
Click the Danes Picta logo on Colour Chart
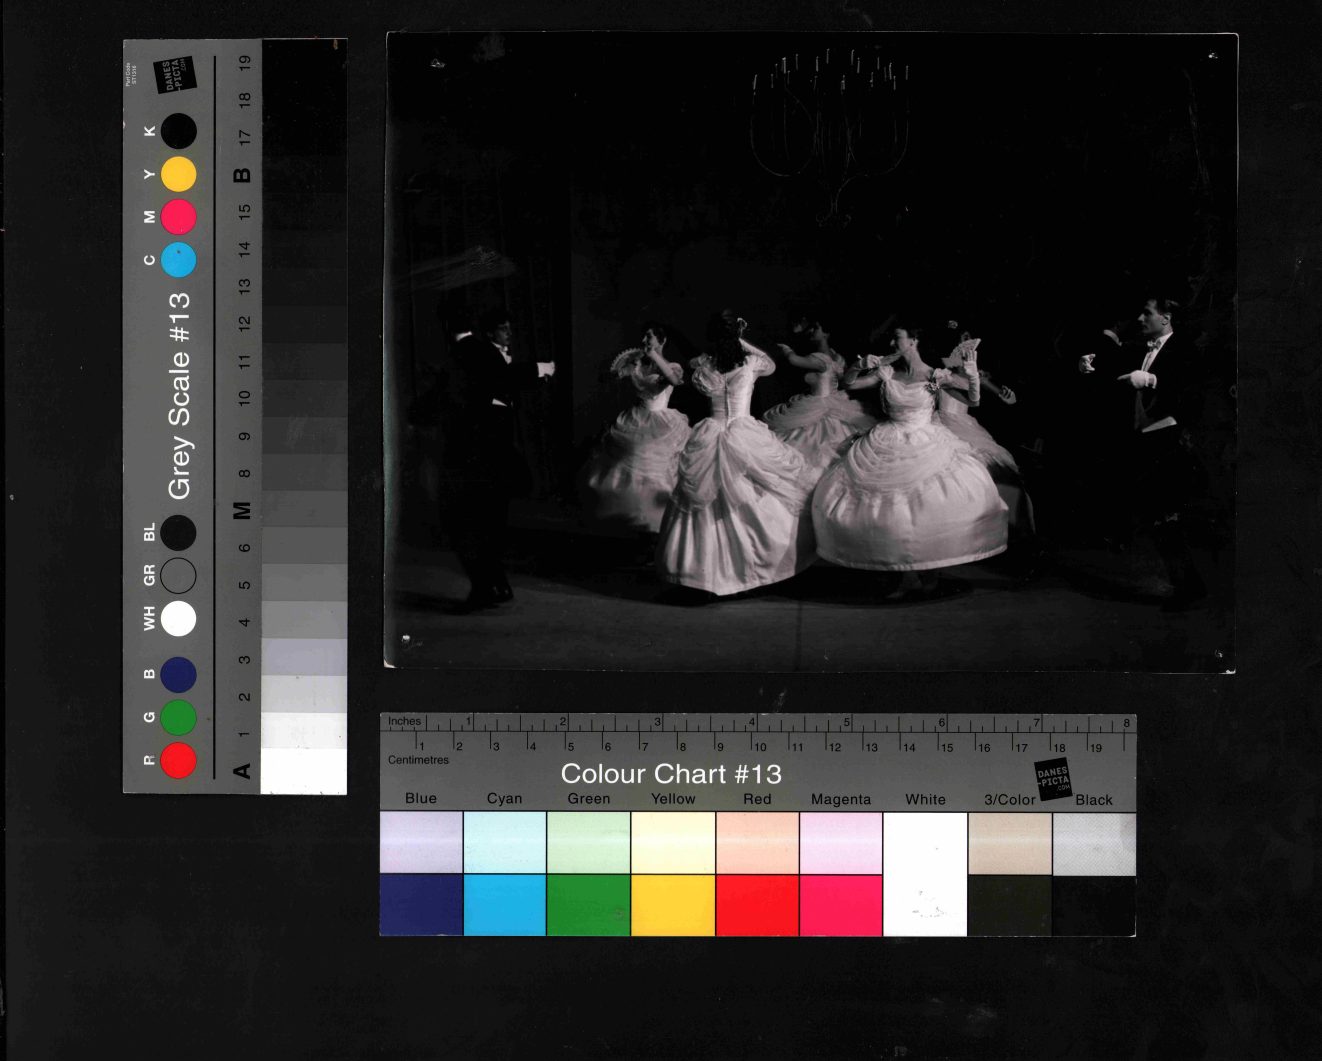(1052, 777)
